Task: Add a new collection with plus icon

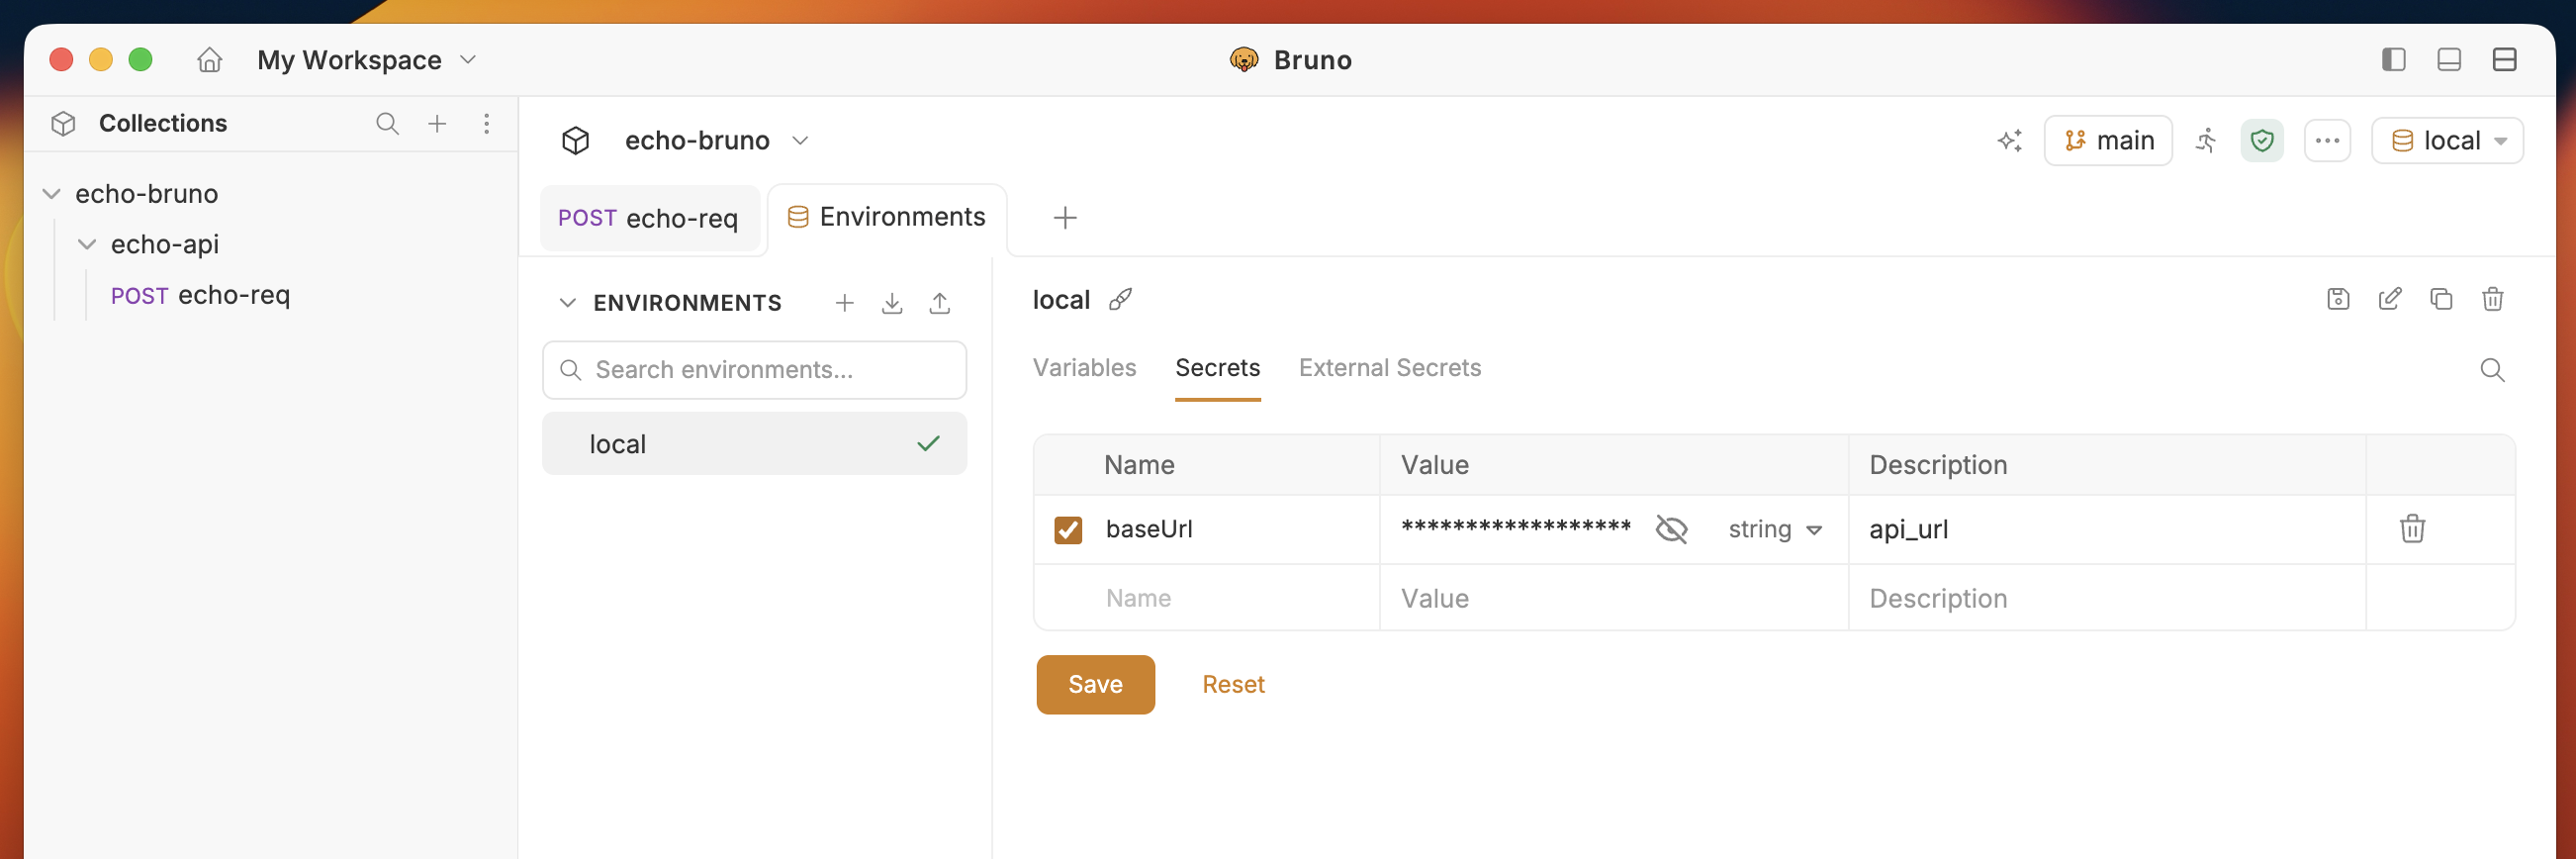Action: coord(437,124)
